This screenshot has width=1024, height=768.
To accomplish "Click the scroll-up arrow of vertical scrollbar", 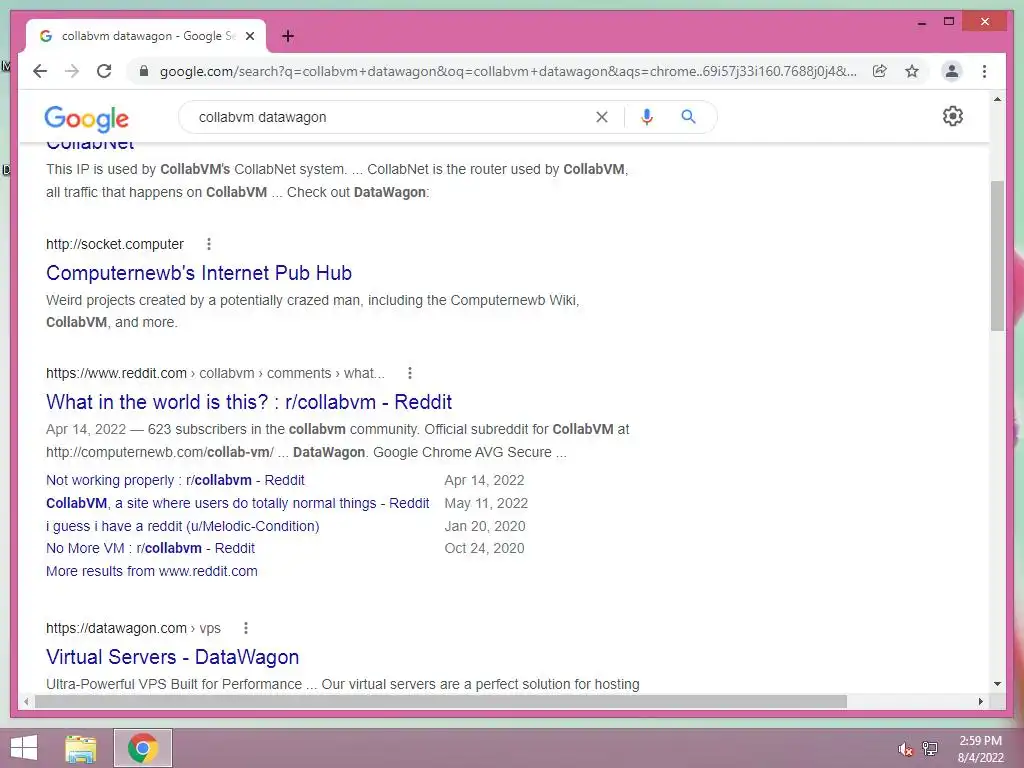I will tap(997, 99).
